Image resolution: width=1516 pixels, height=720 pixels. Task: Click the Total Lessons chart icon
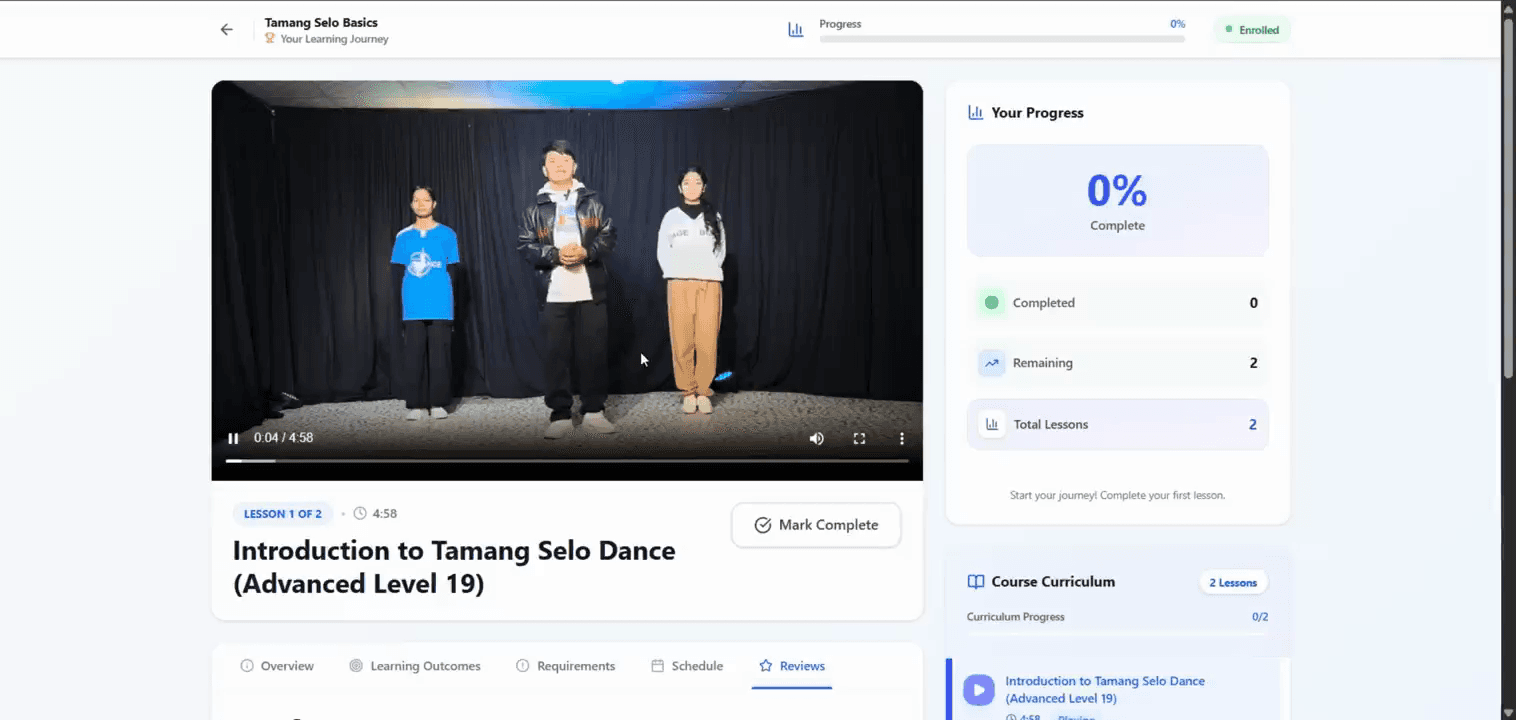click(x=992, y=424)
